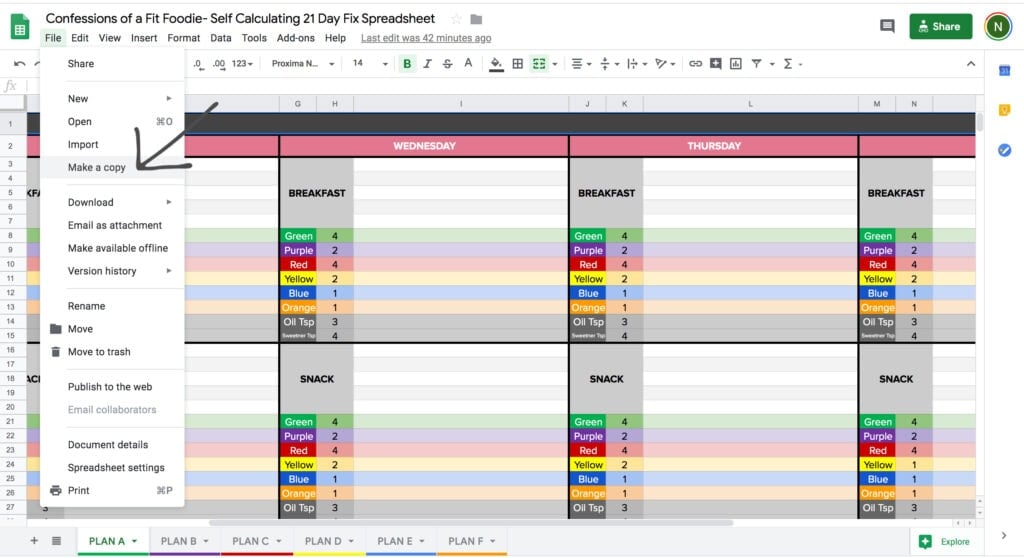Open the File menu
Image resolution: width=1024 pixels, height=558 pixels.
click(x=53, y=38)
